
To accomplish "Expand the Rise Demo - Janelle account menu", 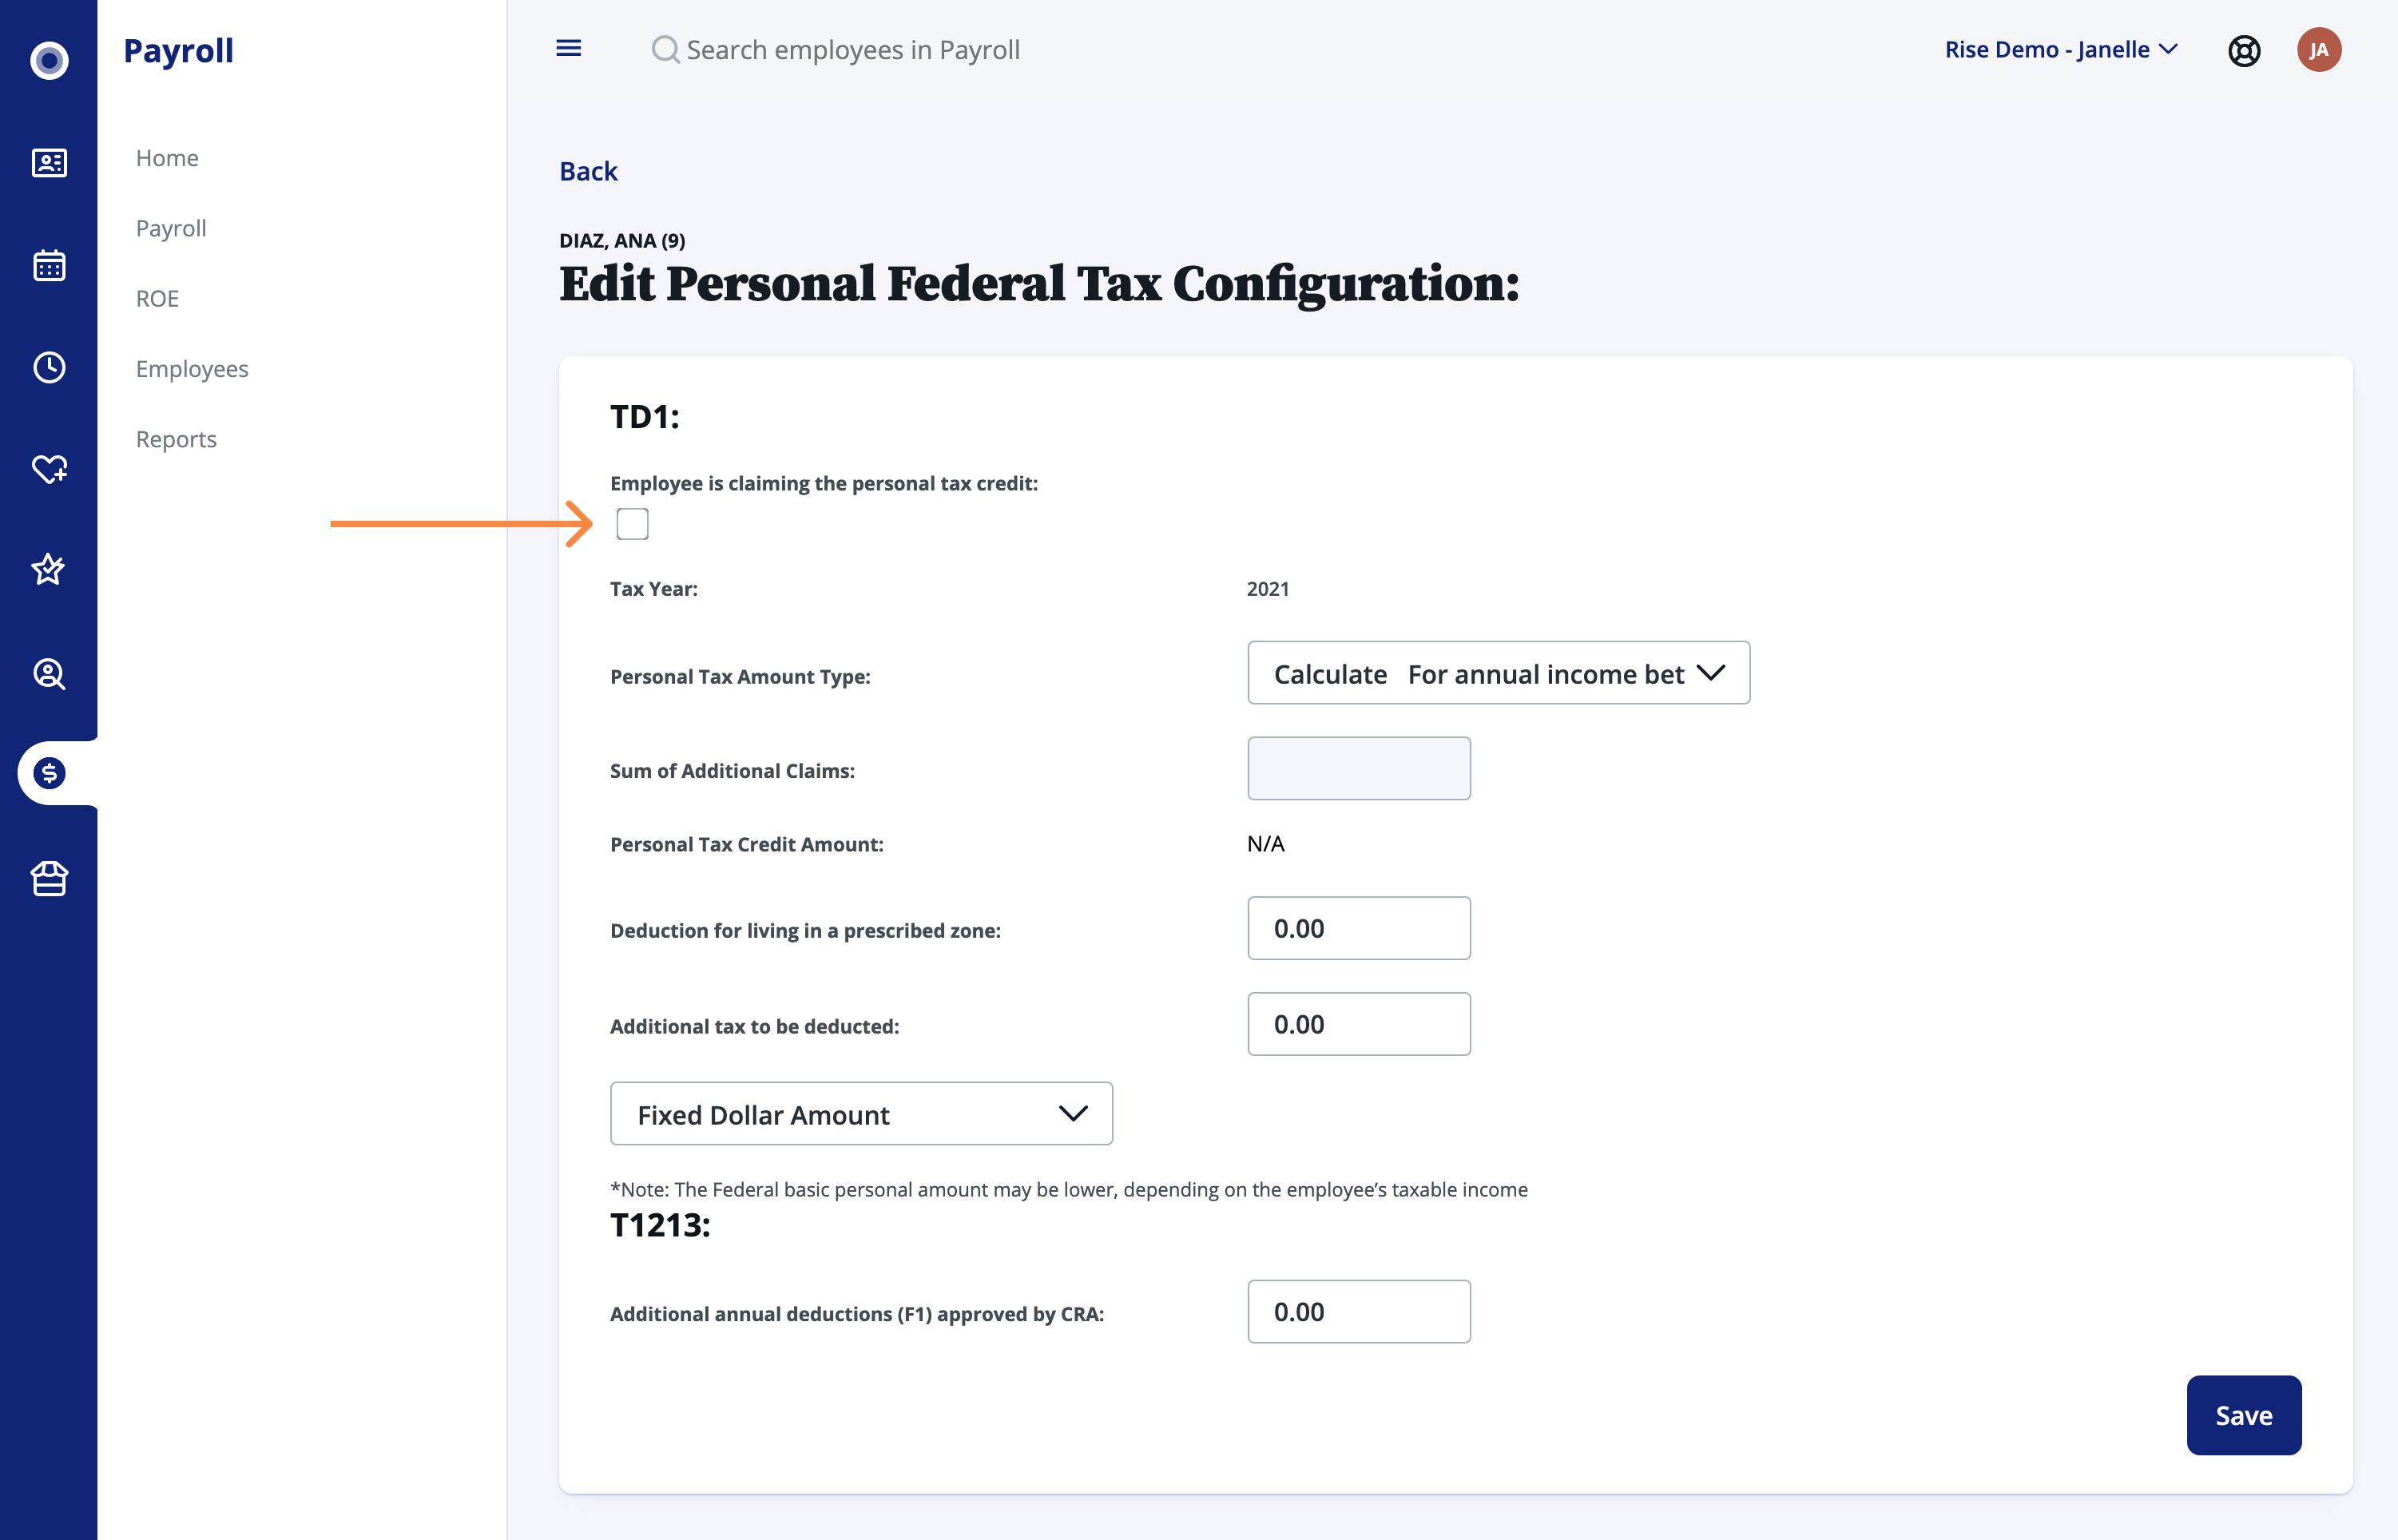I will tap(2060, 49).
